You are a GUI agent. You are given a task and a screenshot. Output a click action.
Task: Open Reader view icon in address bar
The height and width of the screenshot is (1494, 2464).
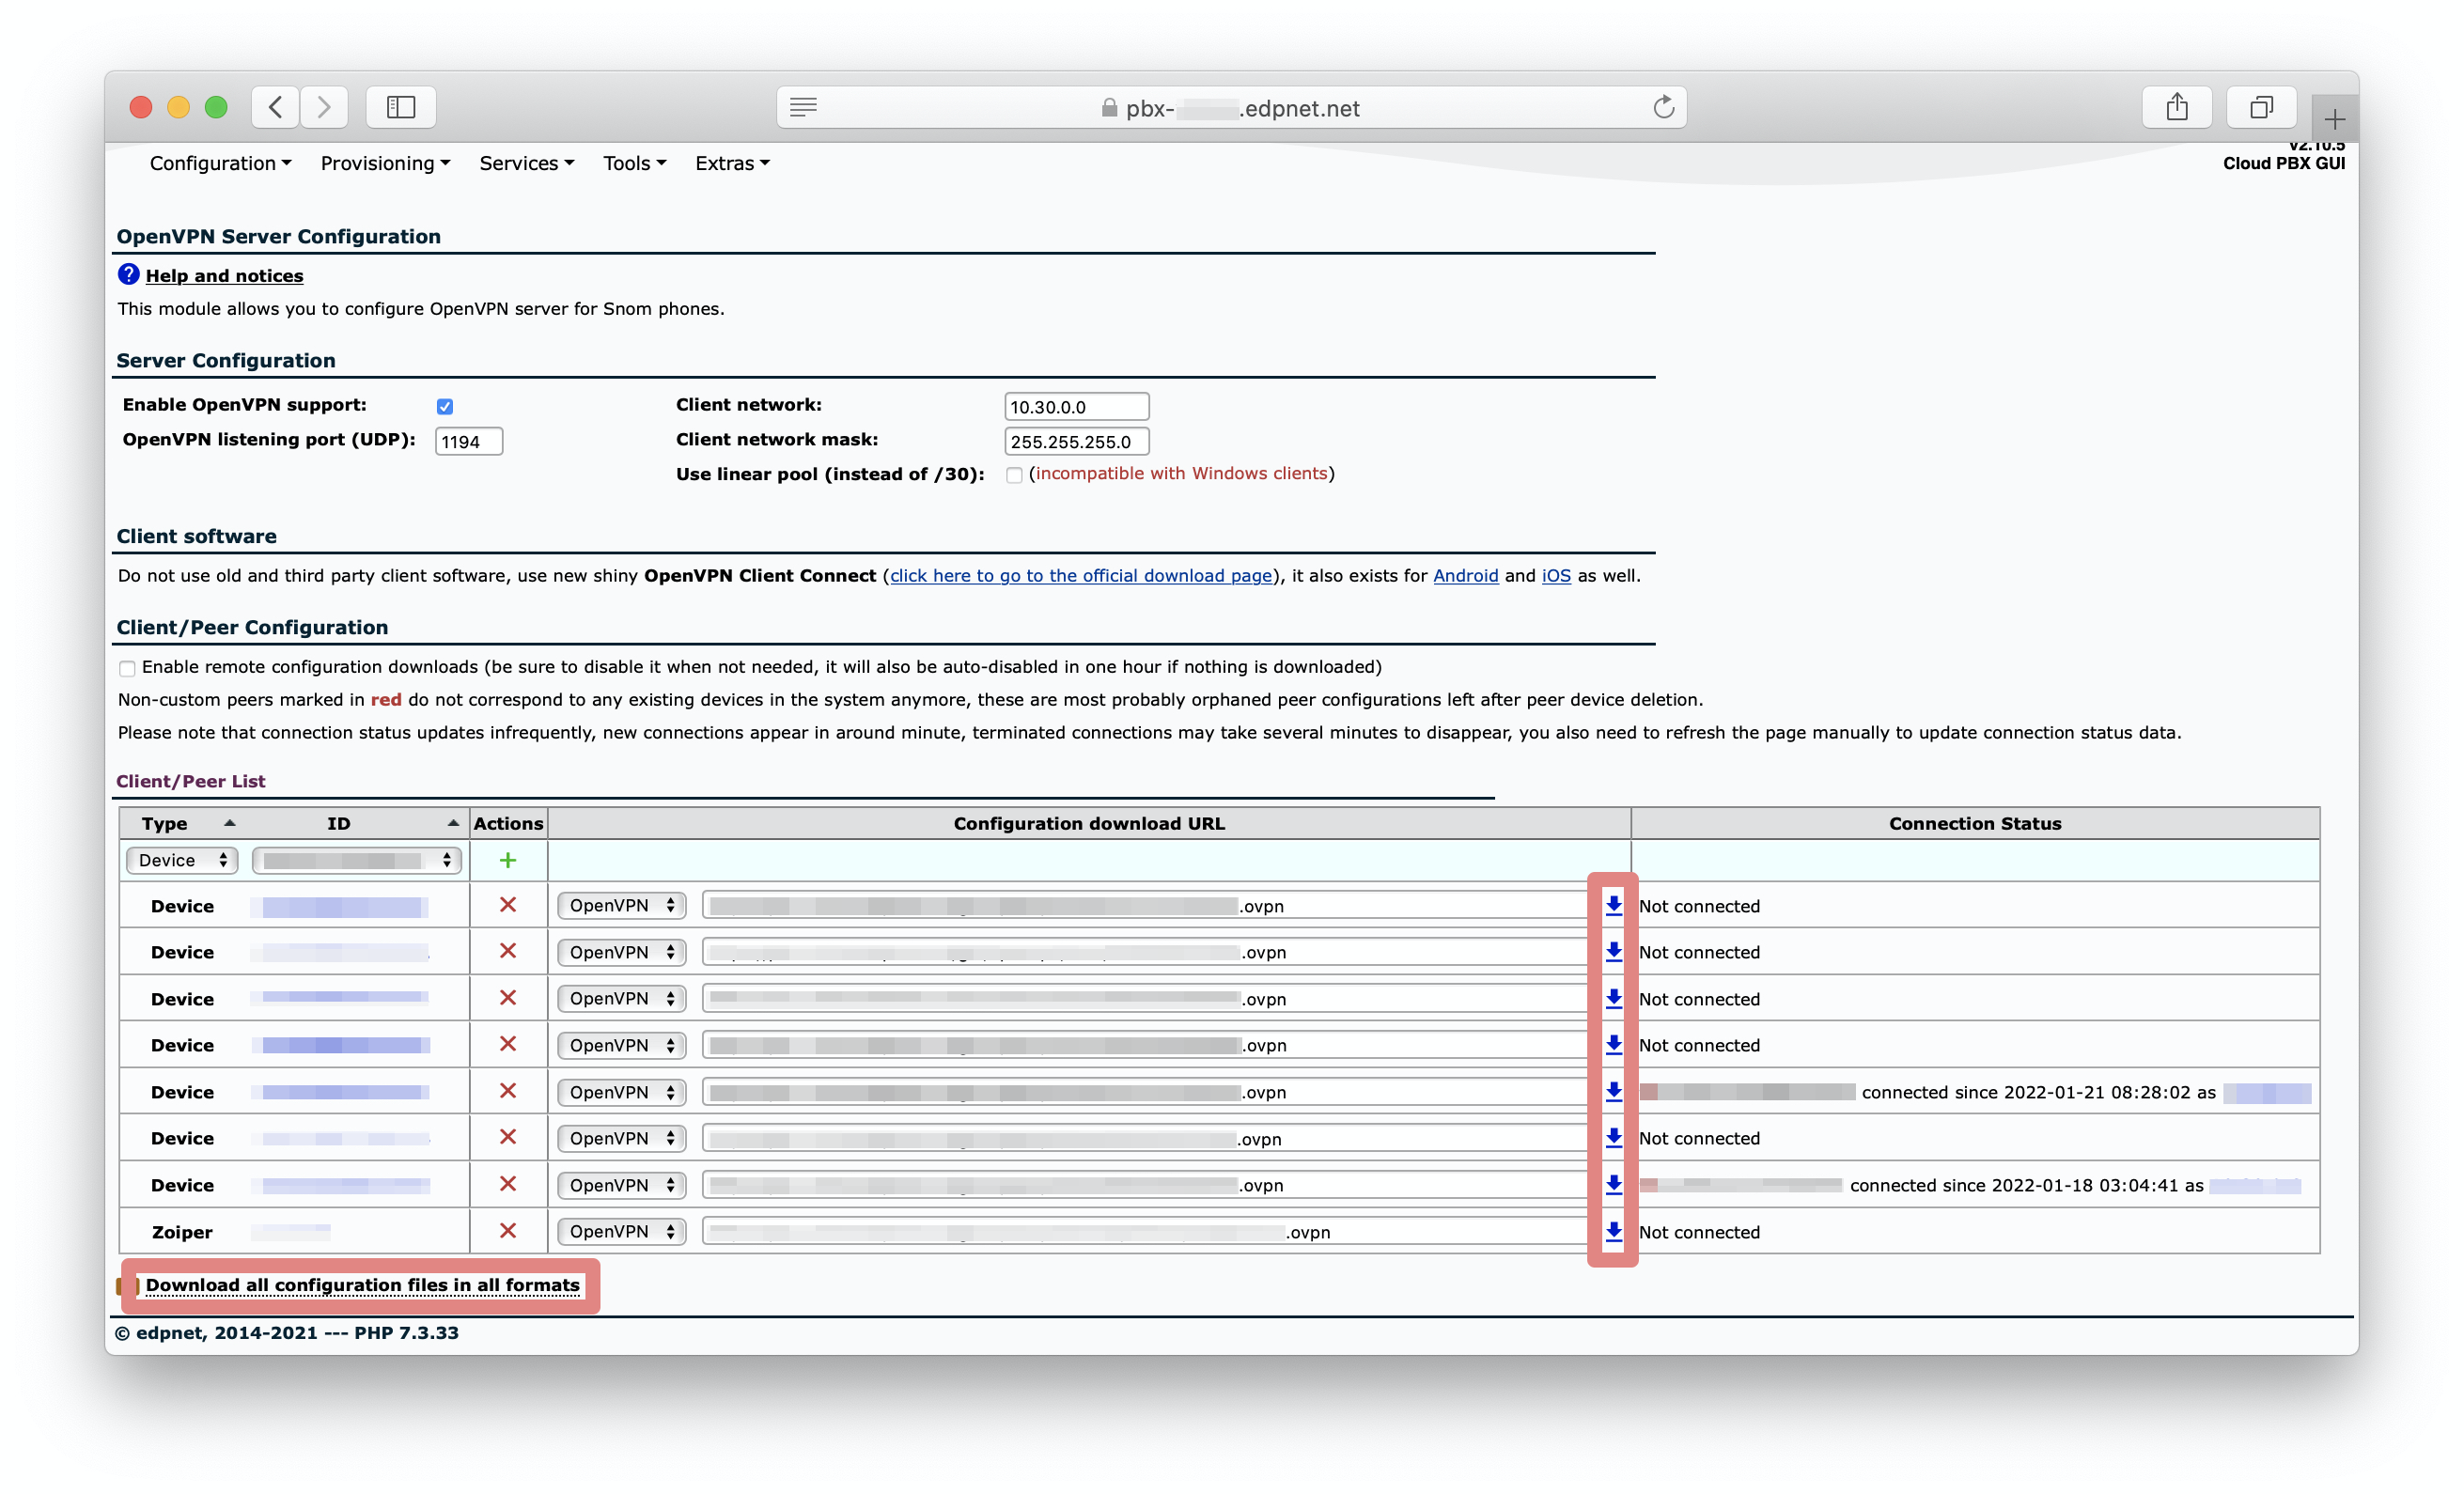(804, 107)
